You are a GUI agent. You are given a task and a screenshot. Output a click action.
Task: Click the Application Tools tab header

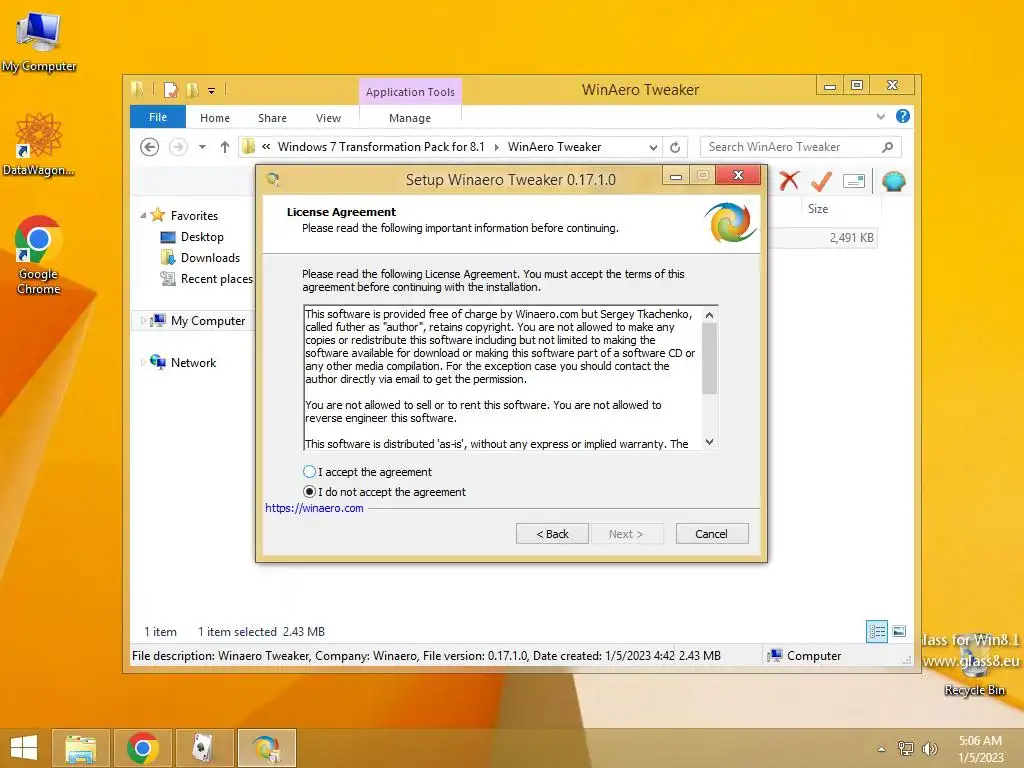tap(410, 92)
